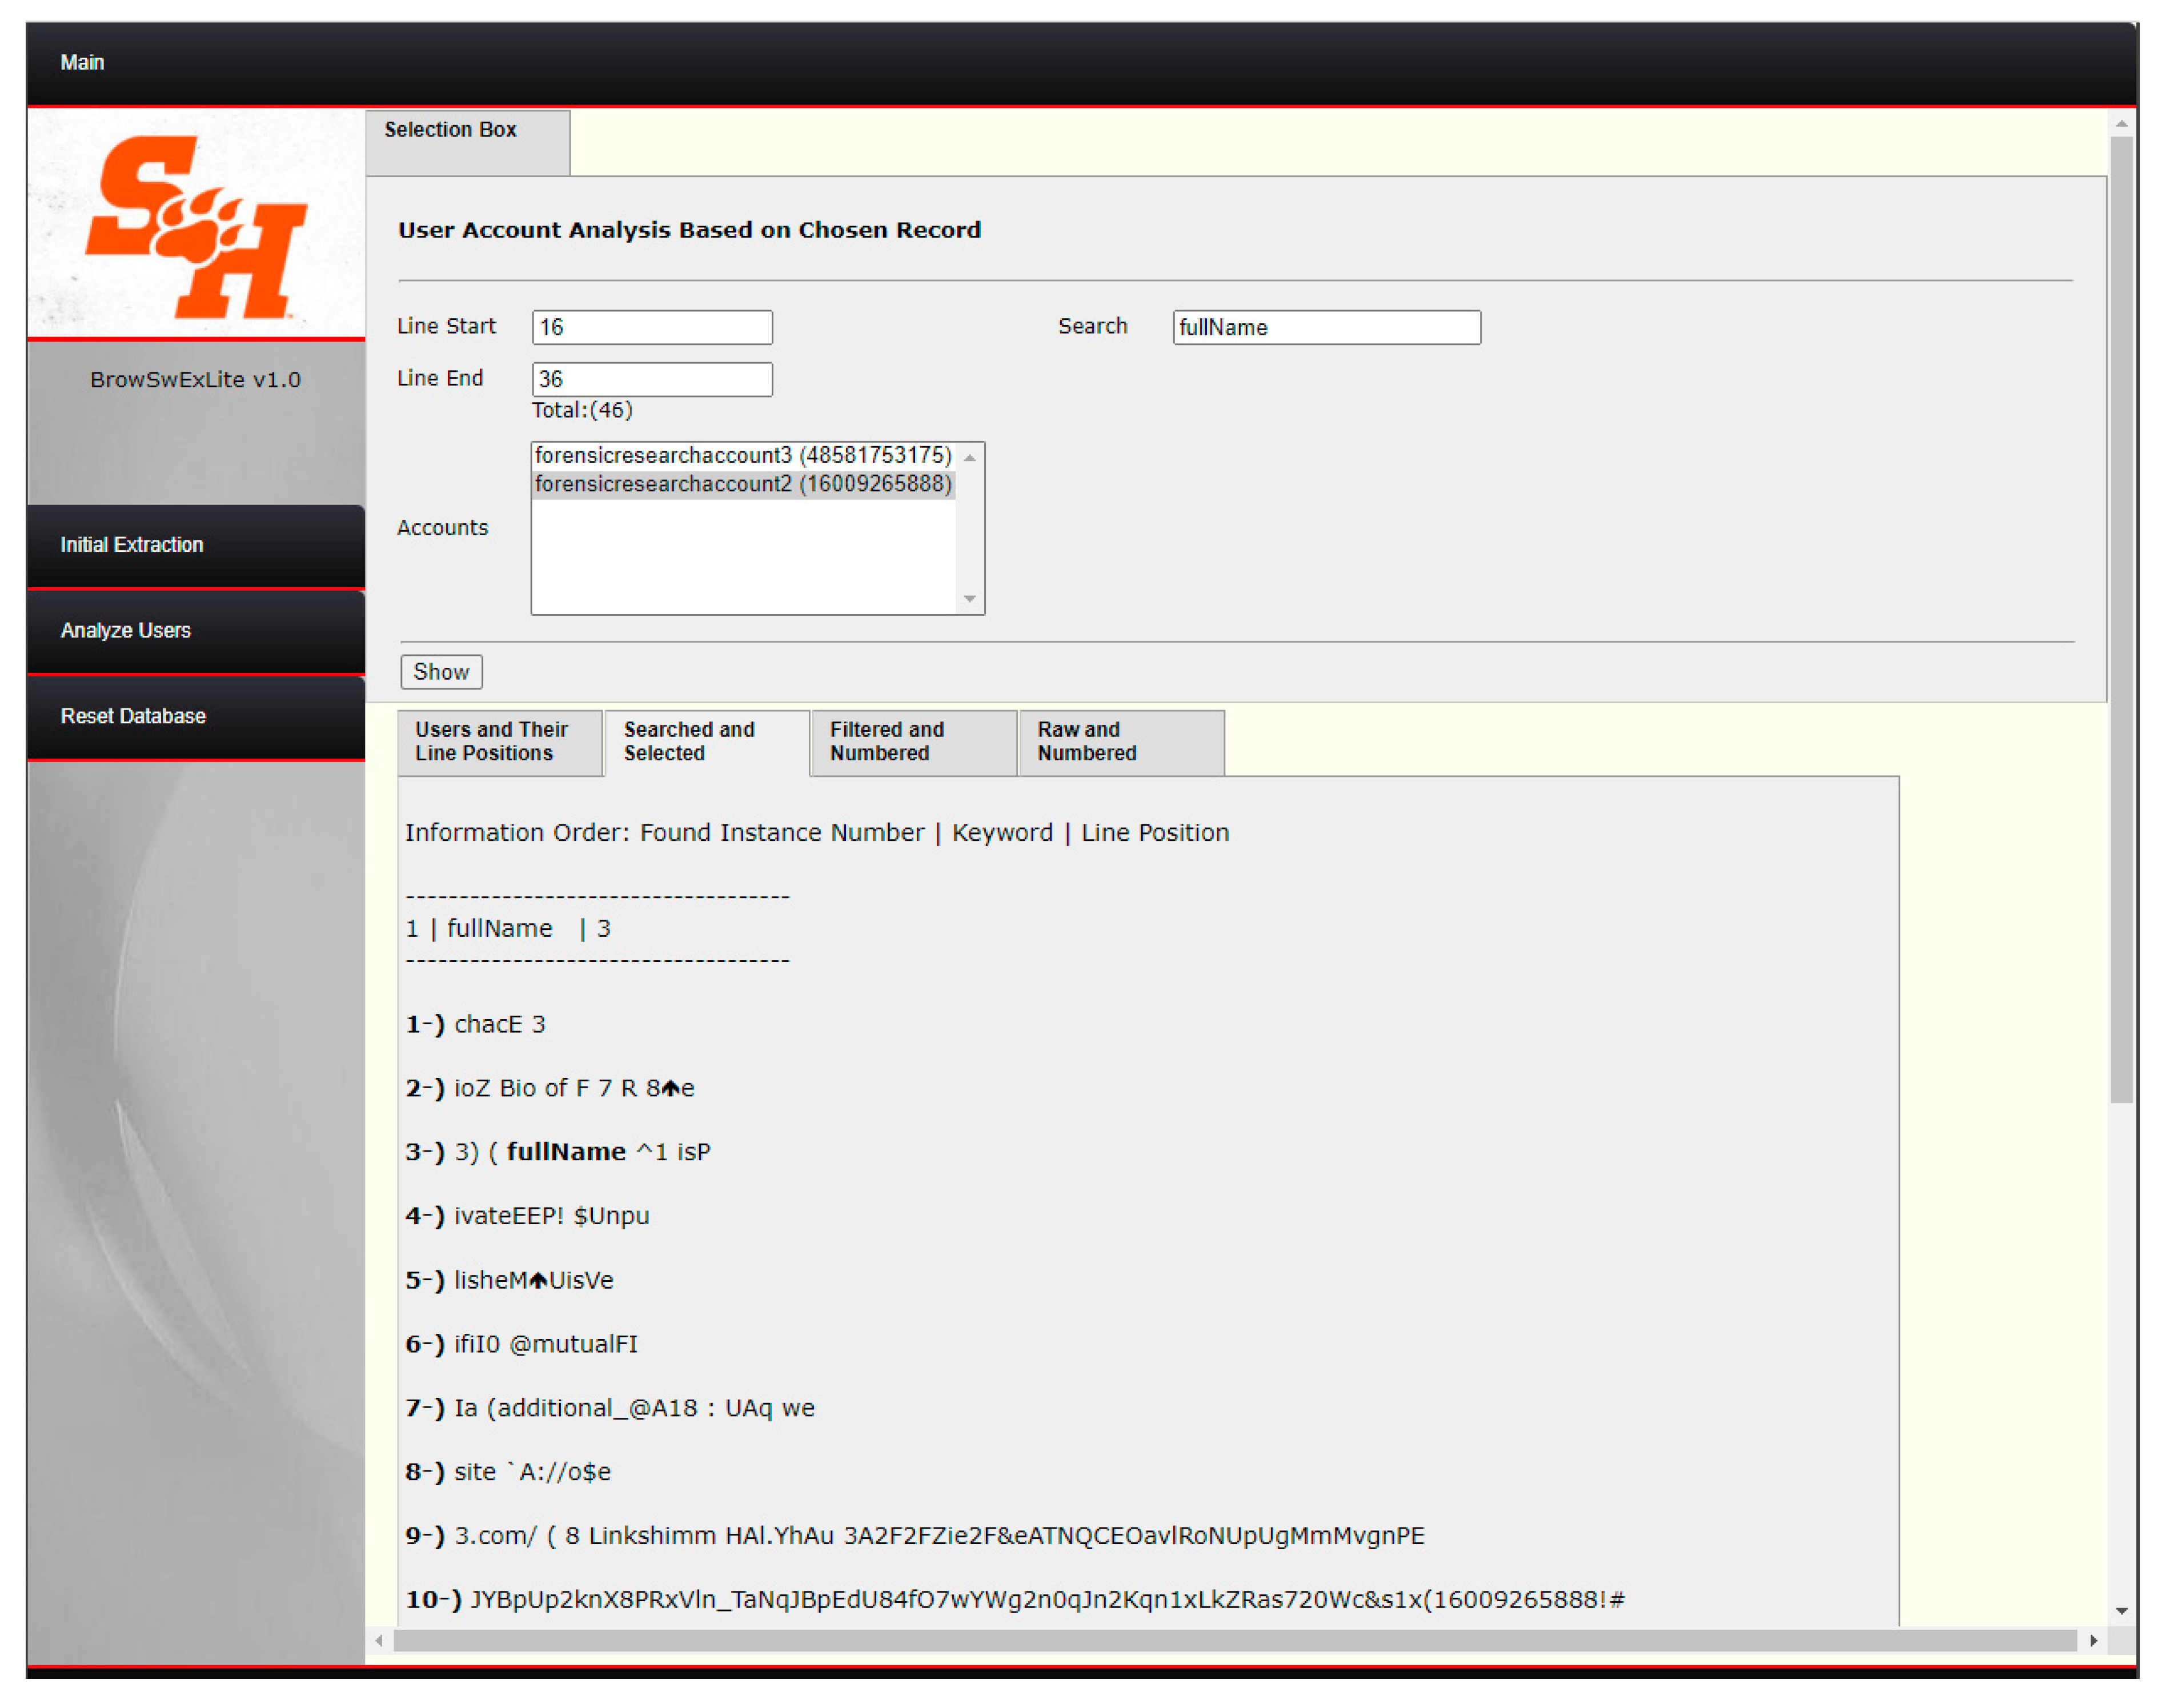Click horizontal scrollbar right arrow
The width and height of the screenshot is (2166, 1708).
tap(2093, 1641)
